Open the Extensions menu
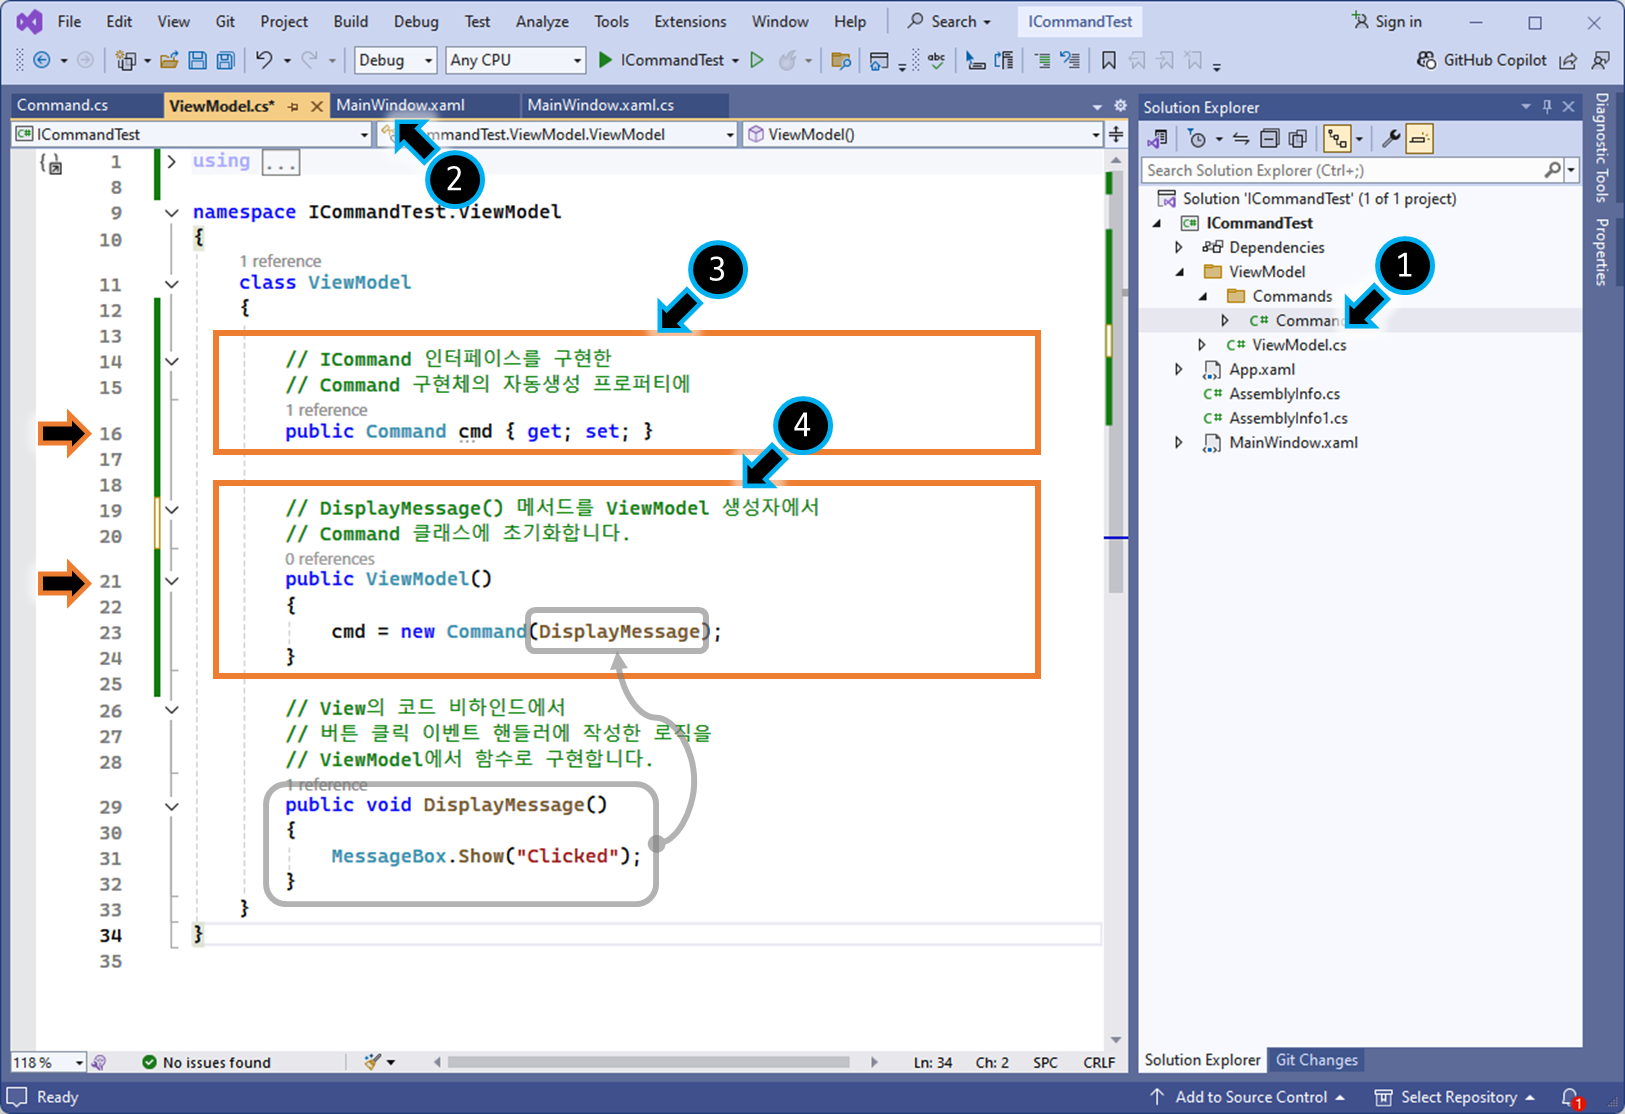The height and width of the screenshot is (1114, 1625). 690,21
